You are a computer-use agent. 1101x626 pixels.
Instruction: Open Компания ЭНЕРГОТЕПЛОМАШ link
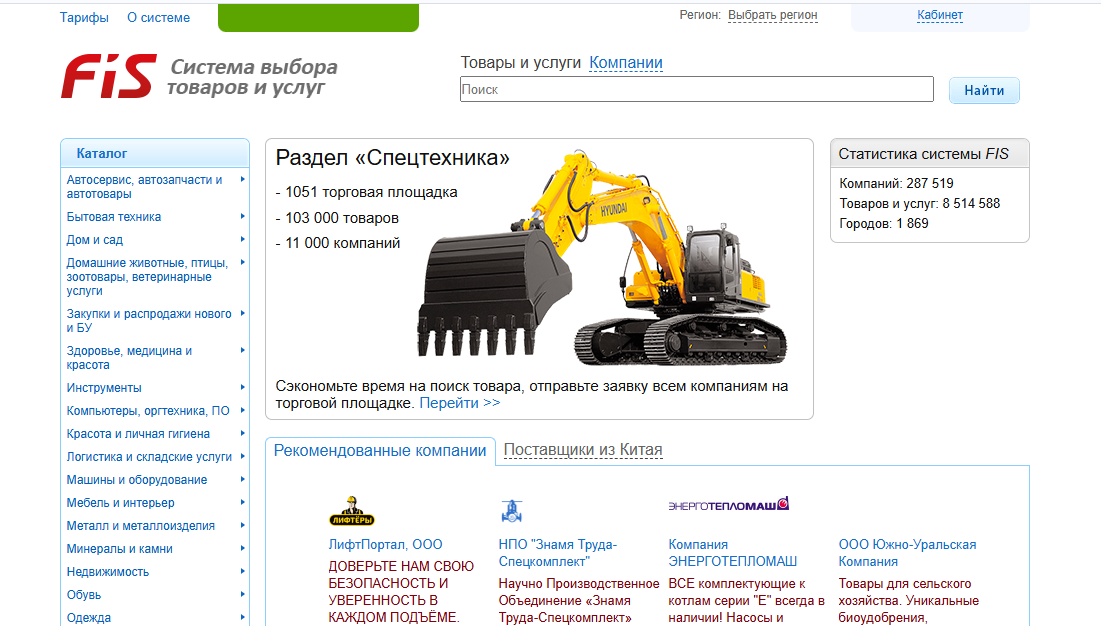pyautogui.click(x=732, y=553)
